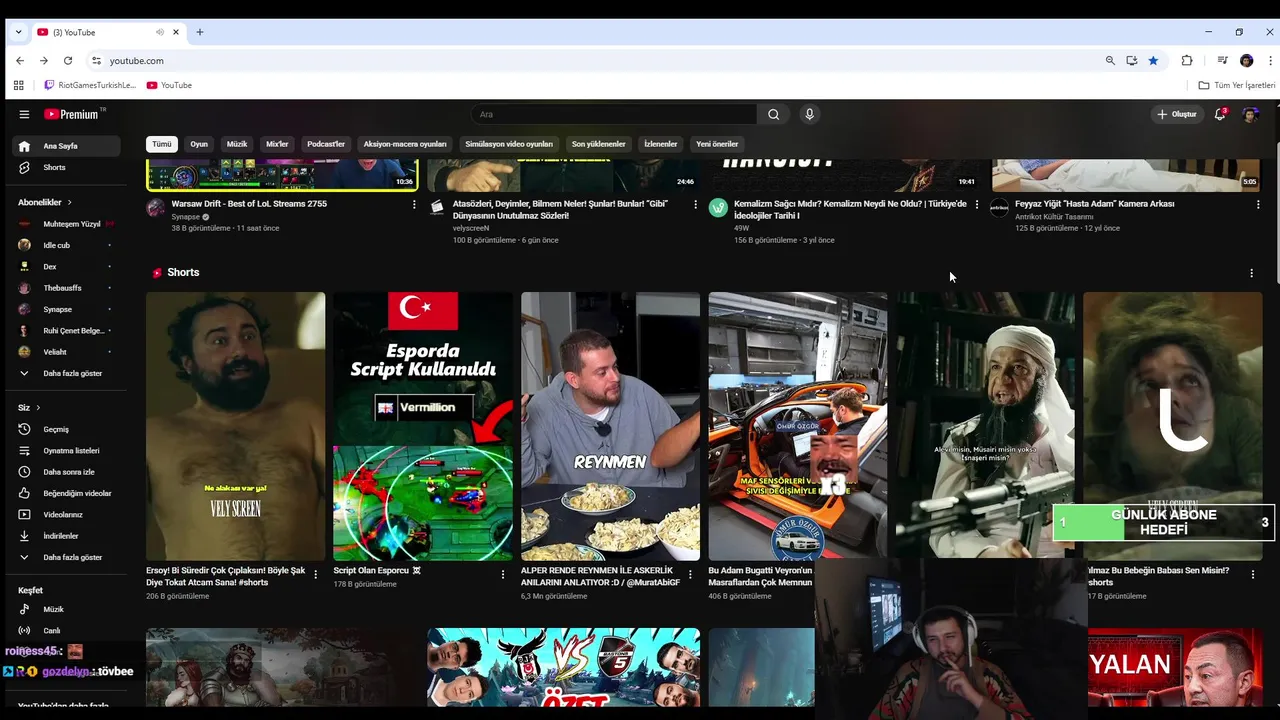Open the account avatar menu
Screen dimensions: 1280x720
(1250, 114)
